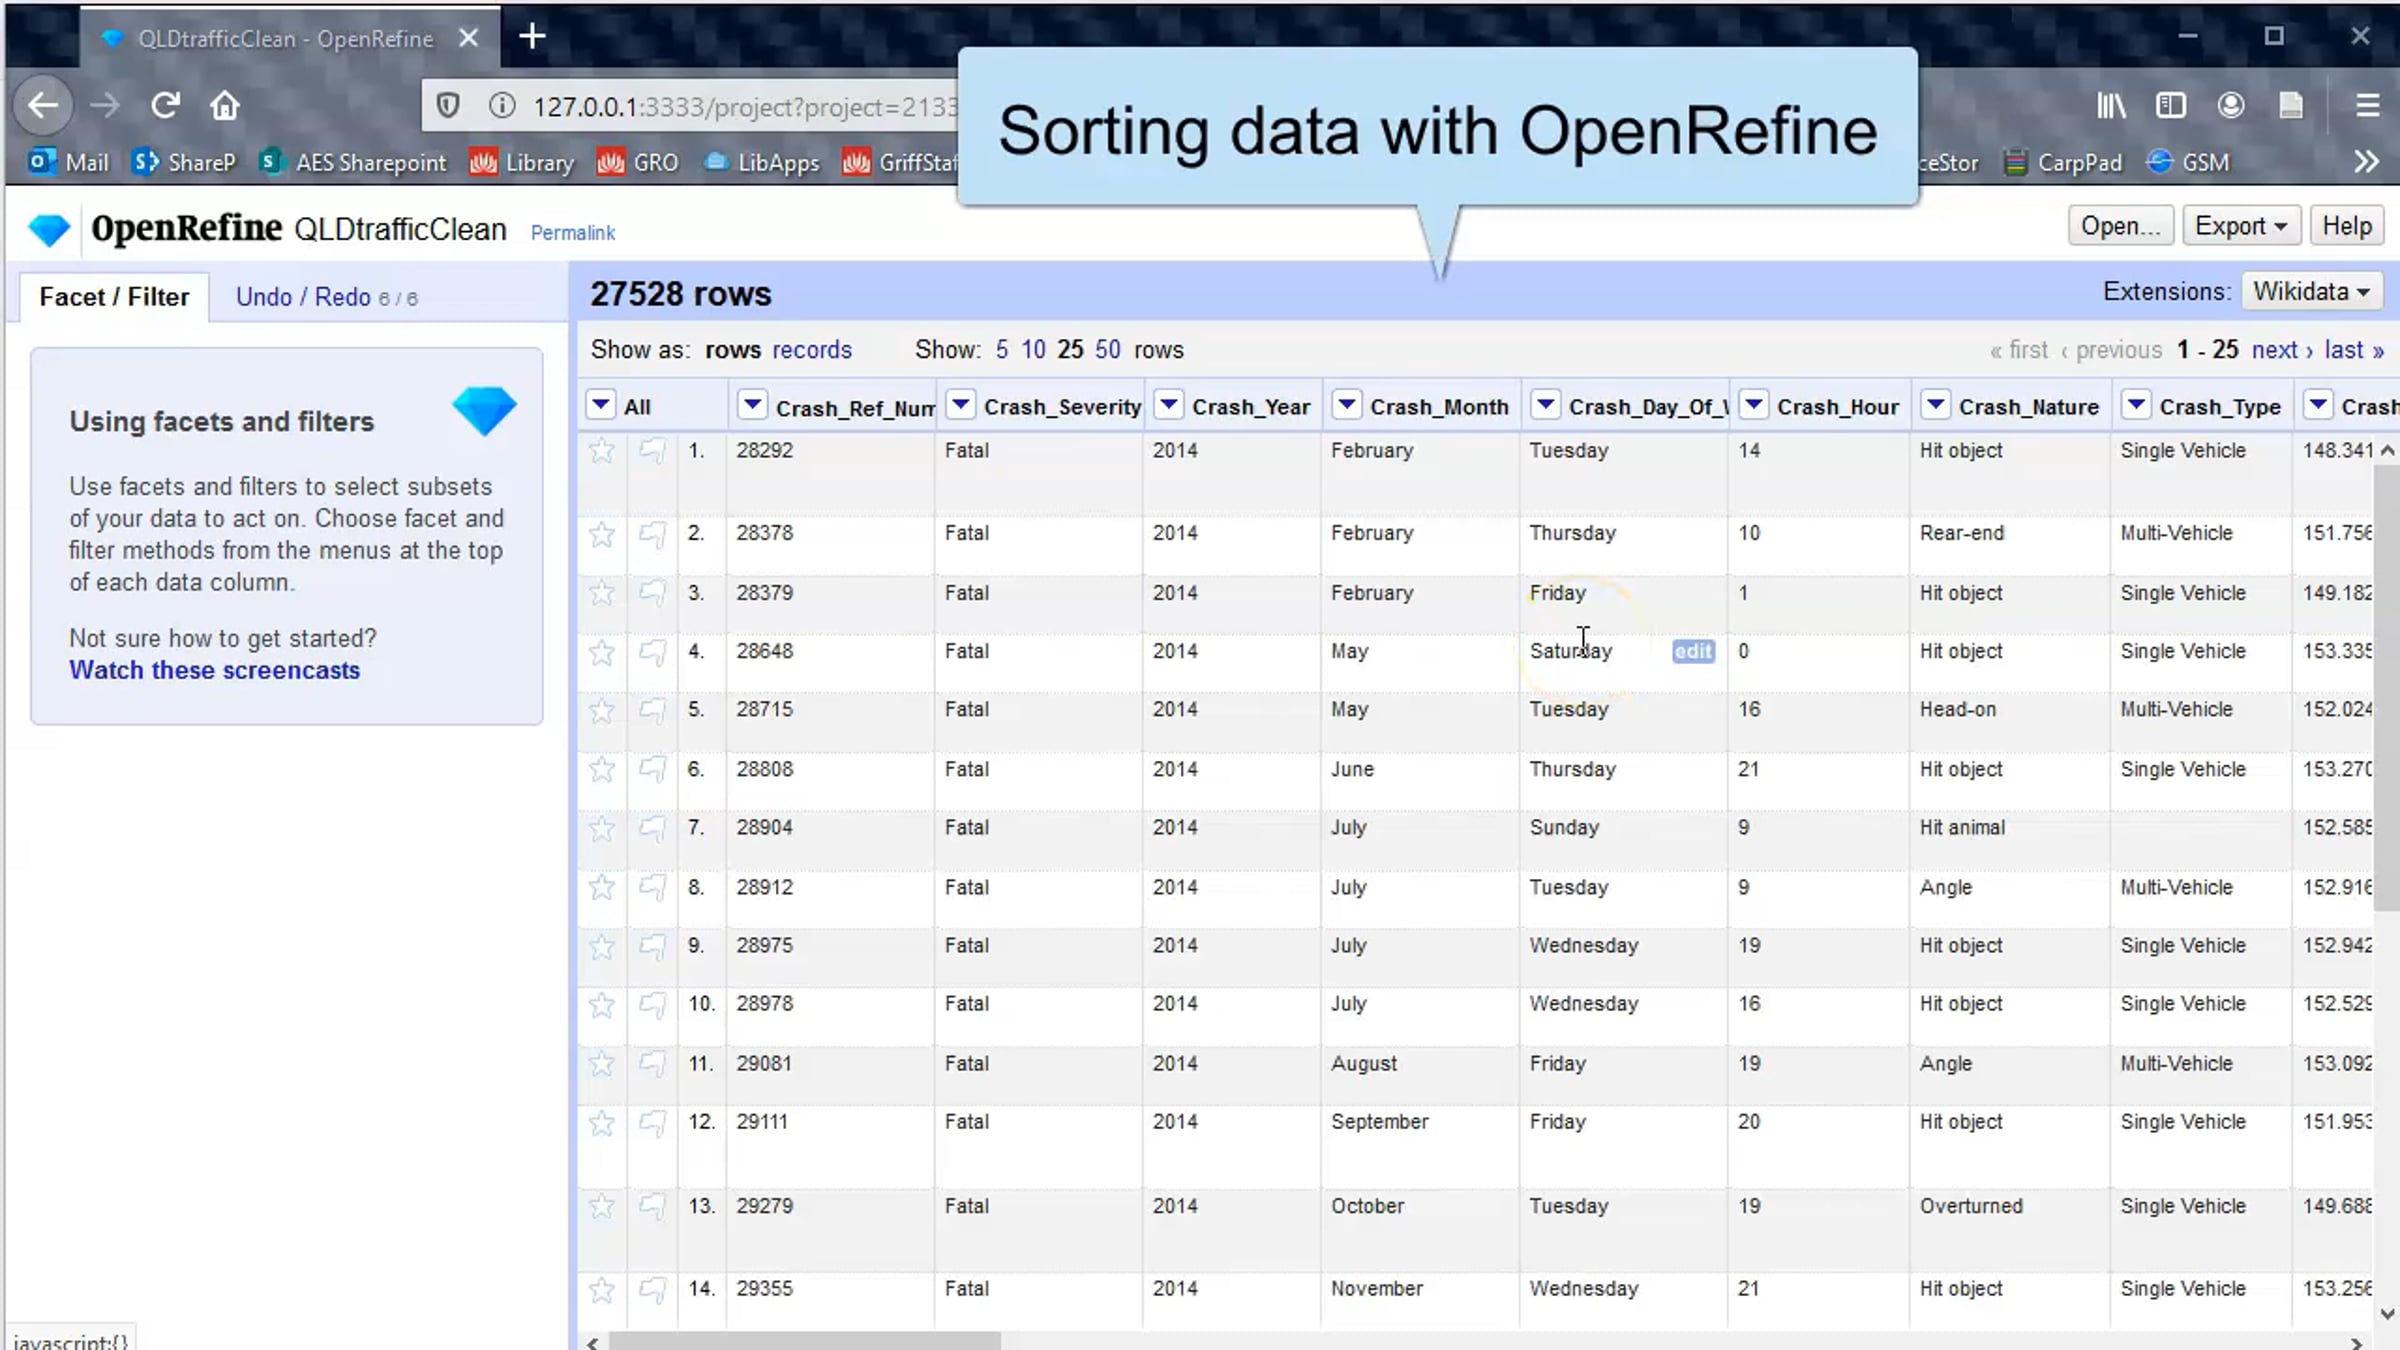Open the Firefox account icon
The width and height of the screenshot is (2400, 1350).
(x=2231, y=105)
